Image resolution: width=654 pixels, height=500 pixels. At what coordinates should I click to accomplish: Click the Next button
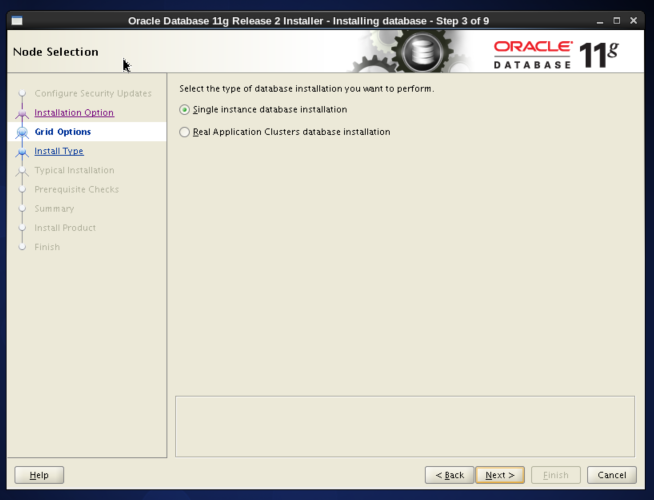(500, 475)
